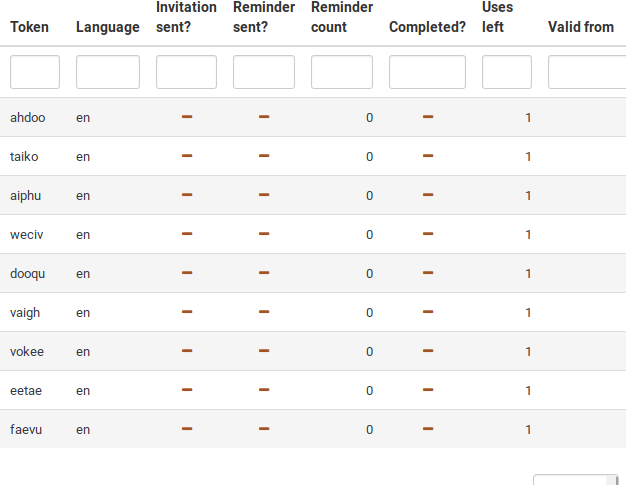Focus the Token filter input box

[35, 72]
